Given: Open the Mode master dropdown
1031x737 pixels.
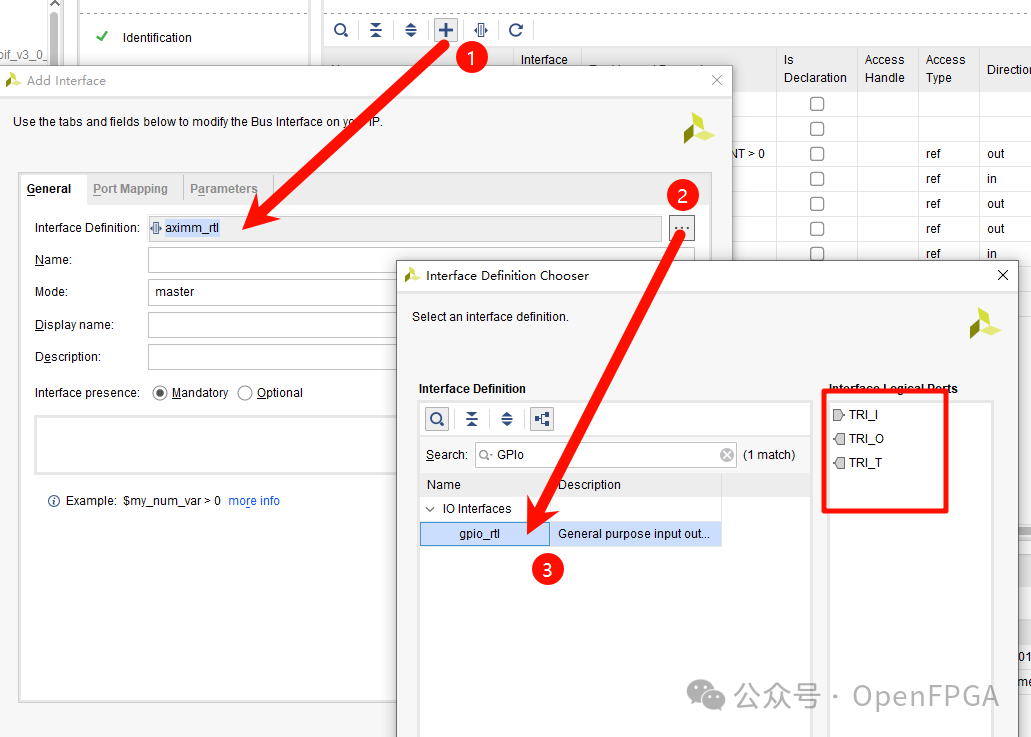Looking at the screenshot, I should coord(272,292).
